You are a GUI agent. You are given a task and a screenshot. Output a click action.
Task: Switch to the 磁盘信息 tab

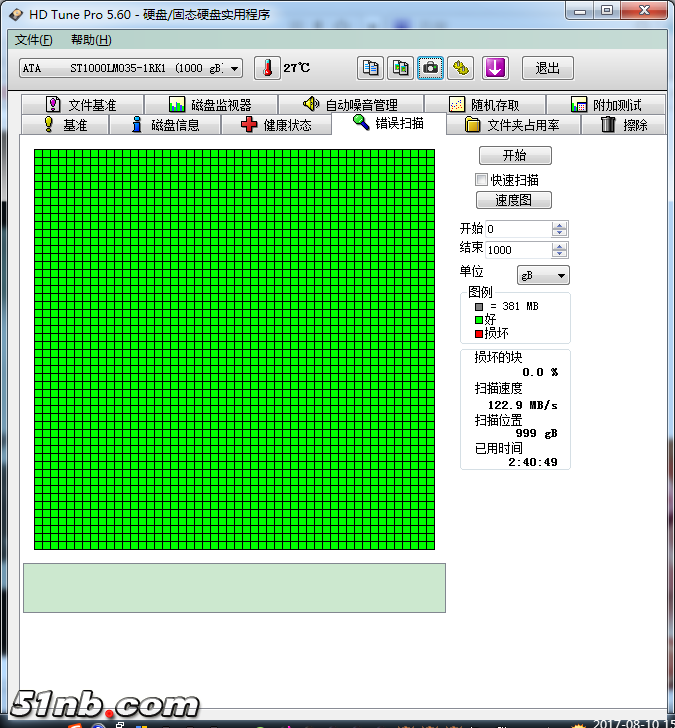[x=166, y=125]
